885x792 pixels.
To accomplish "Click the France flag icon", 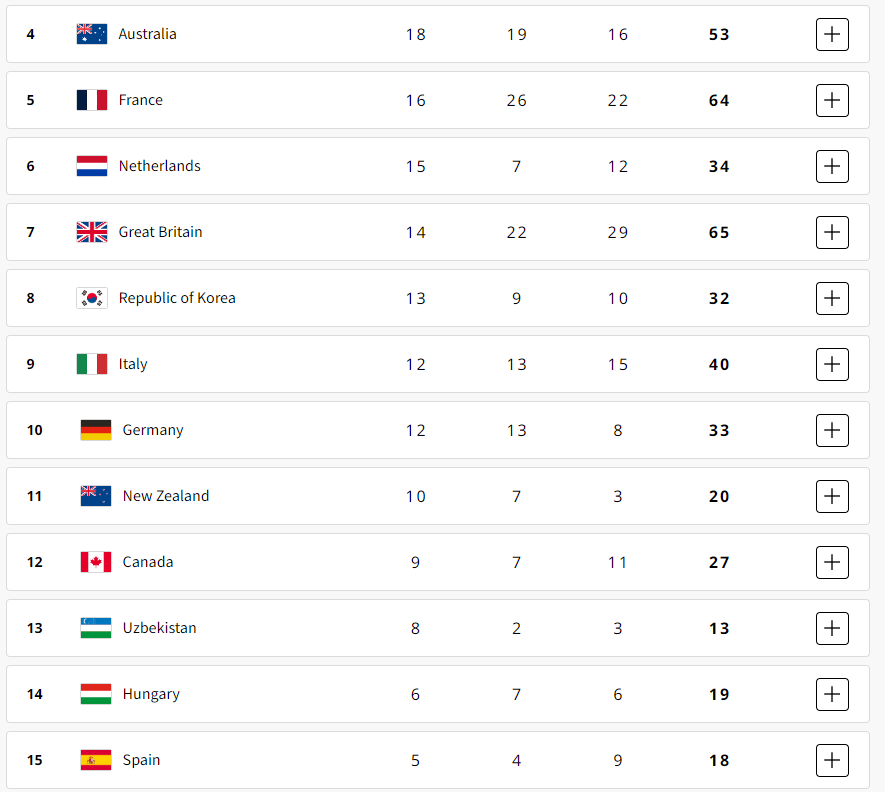I will pyautogui.click(x=91, y=100).
